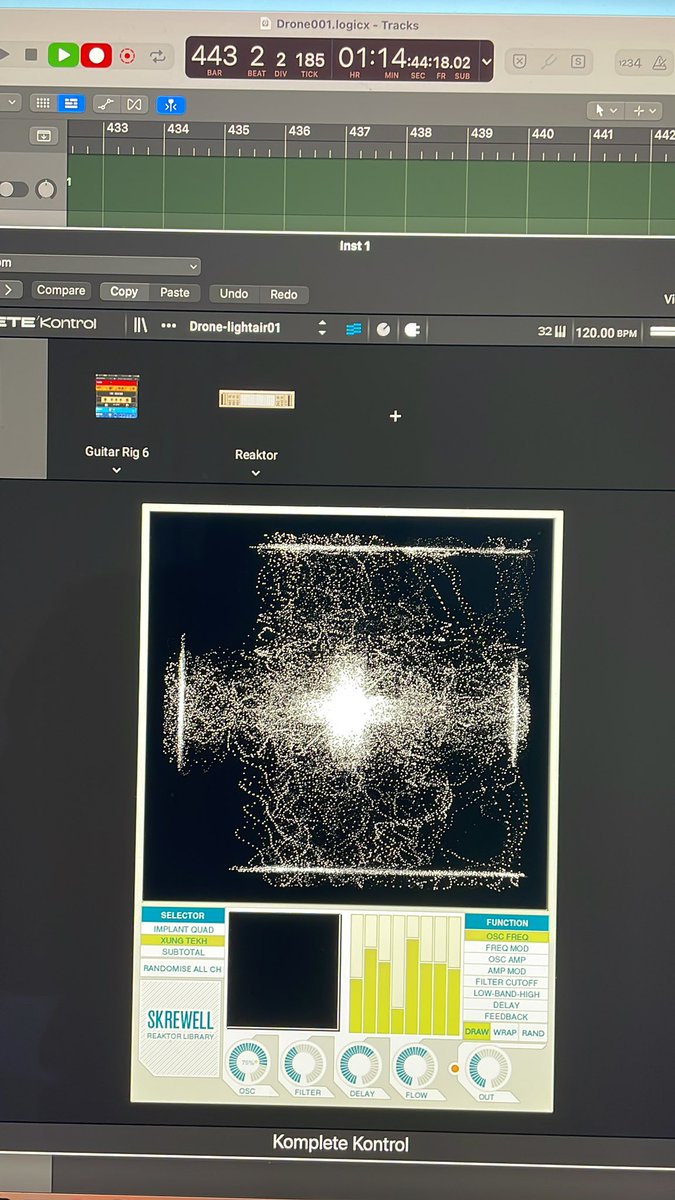
Task: Adjust the FILTER knob
Action: 304,1063
